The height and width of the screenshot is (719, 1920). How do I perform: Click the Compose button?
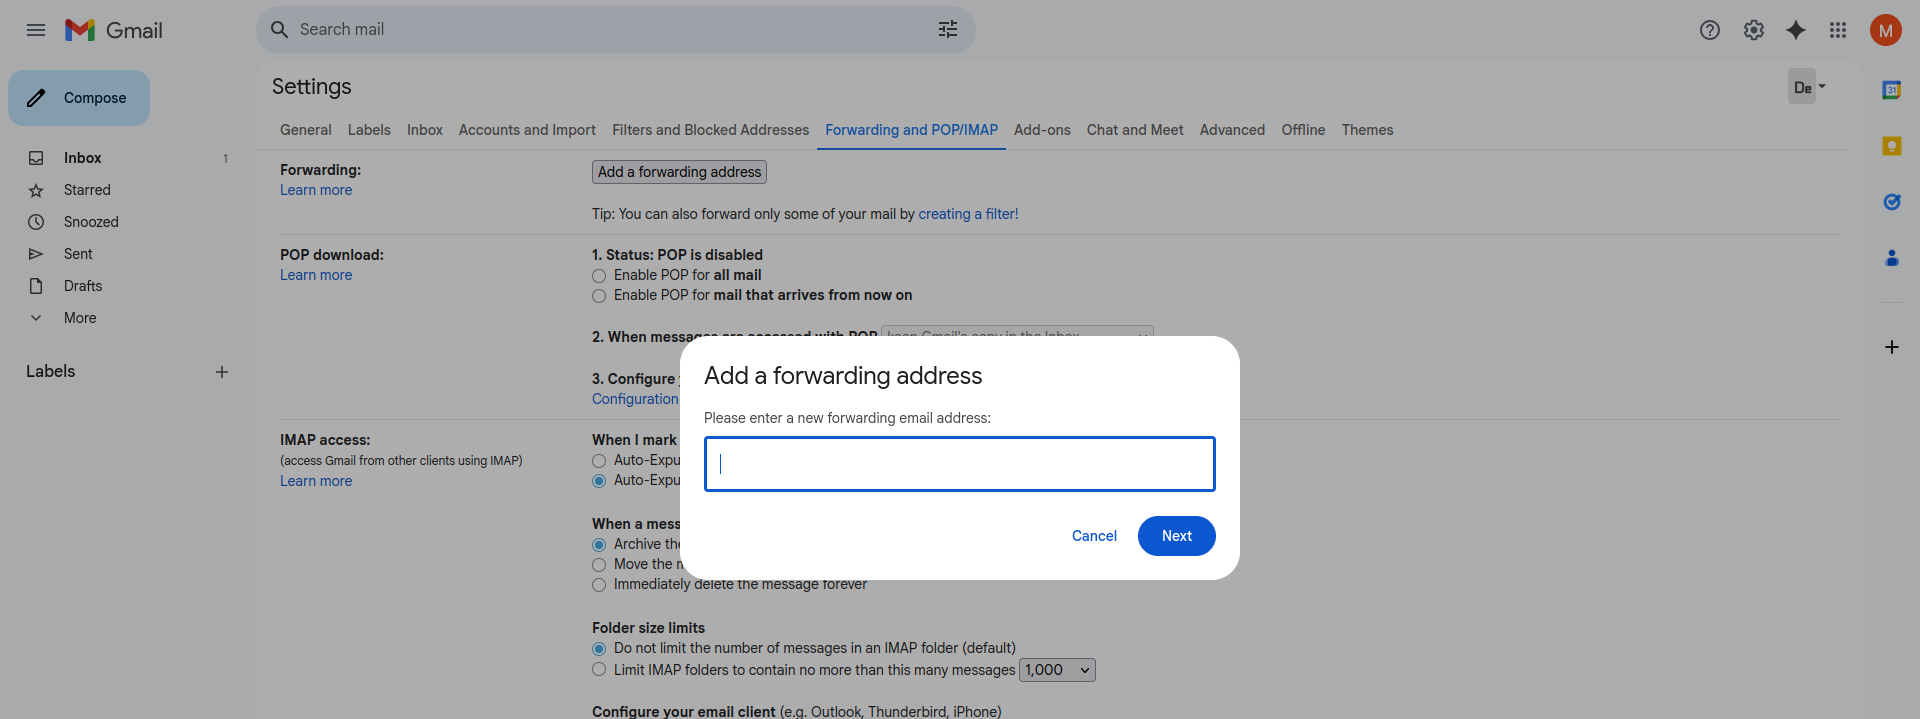click(79, 98)
